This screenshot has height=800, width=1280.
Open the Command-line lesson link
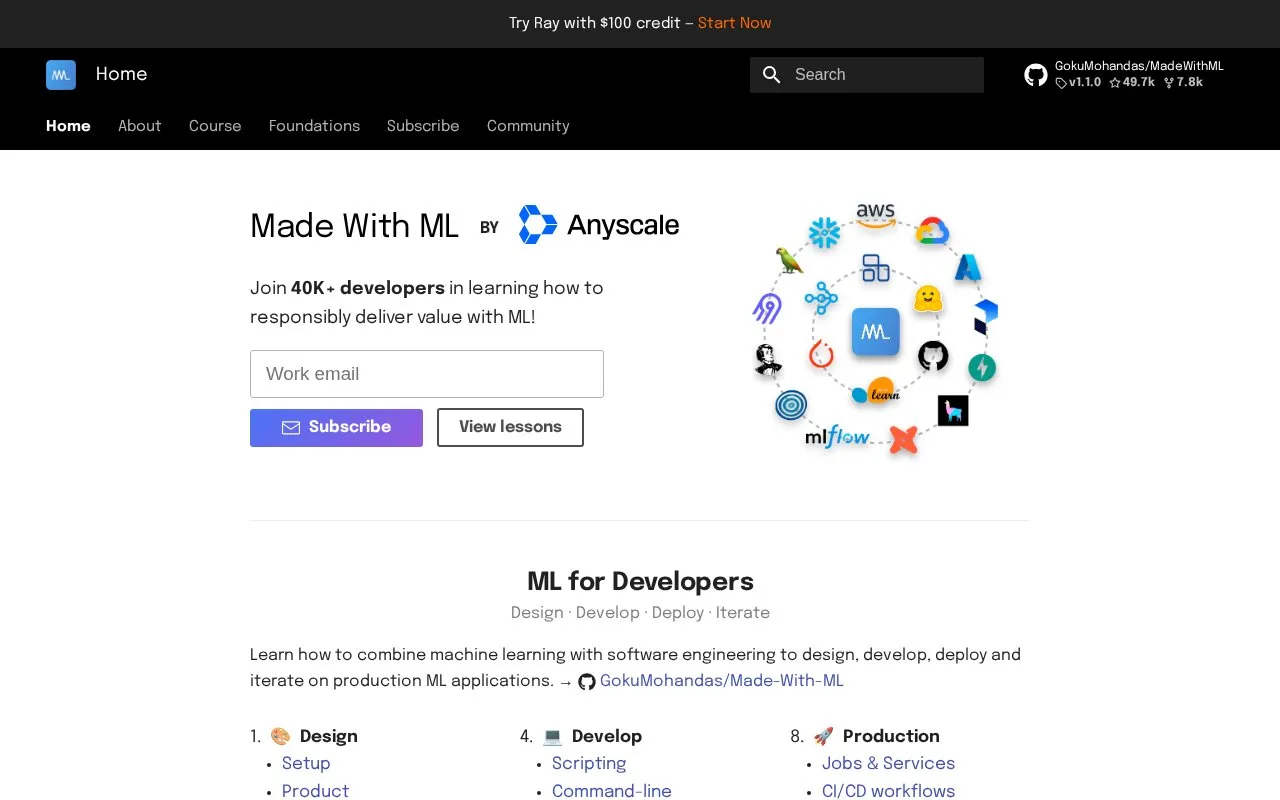click(x=612, y=791)
